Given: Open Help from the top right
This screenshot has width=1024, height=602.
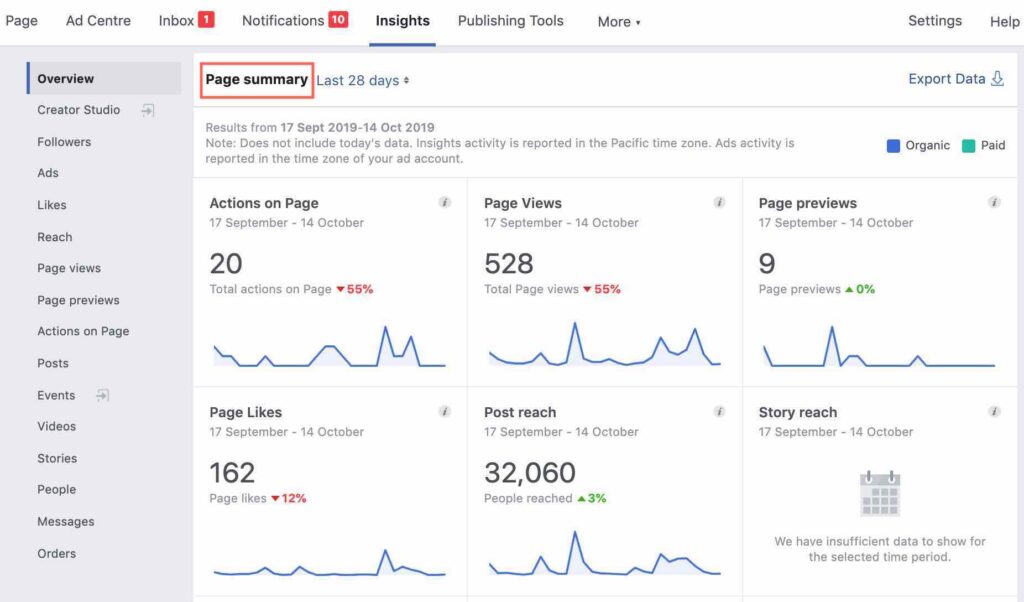Looking at the screenshot, I should 1004,21.
